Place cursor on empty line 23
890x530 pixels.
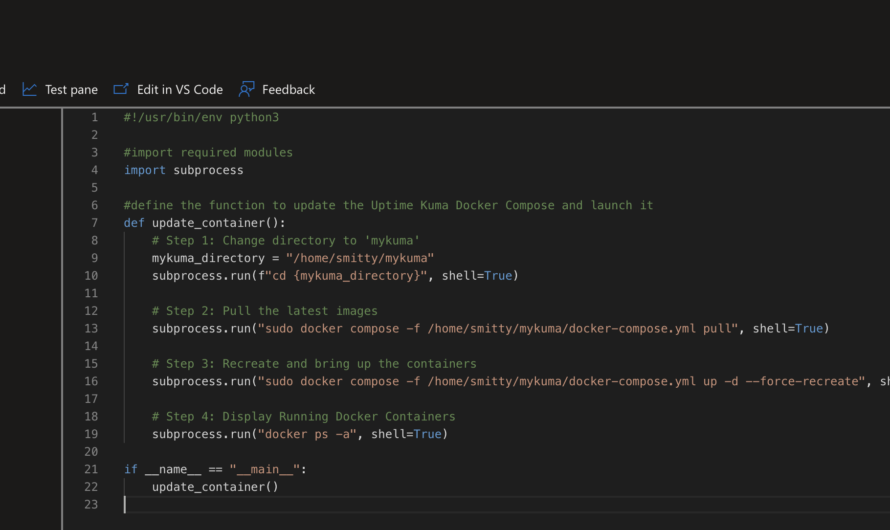point(505,504)
